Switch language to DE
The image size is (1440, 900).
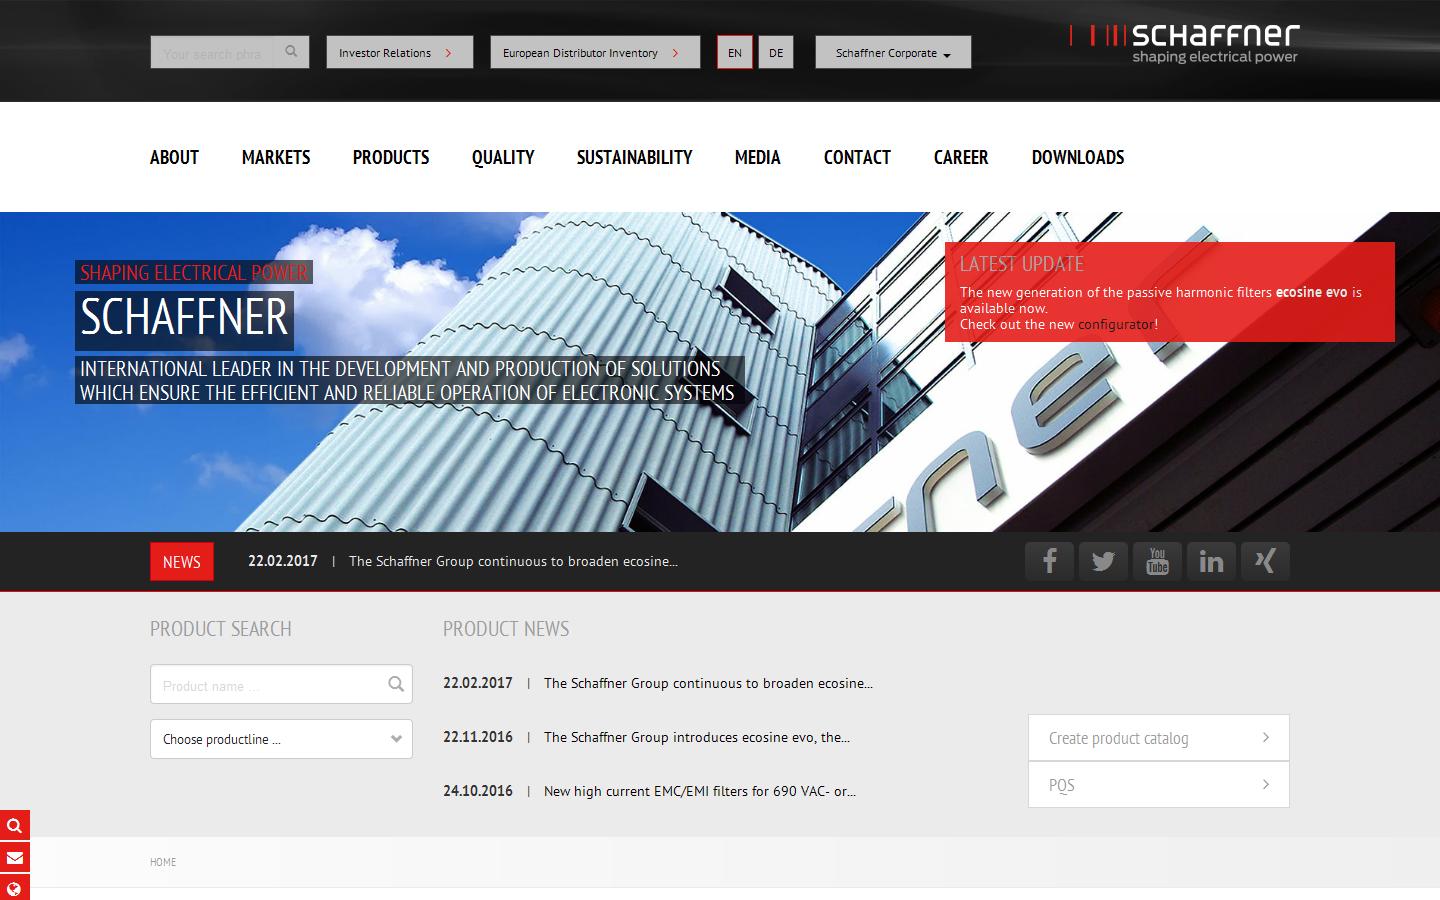776,52
